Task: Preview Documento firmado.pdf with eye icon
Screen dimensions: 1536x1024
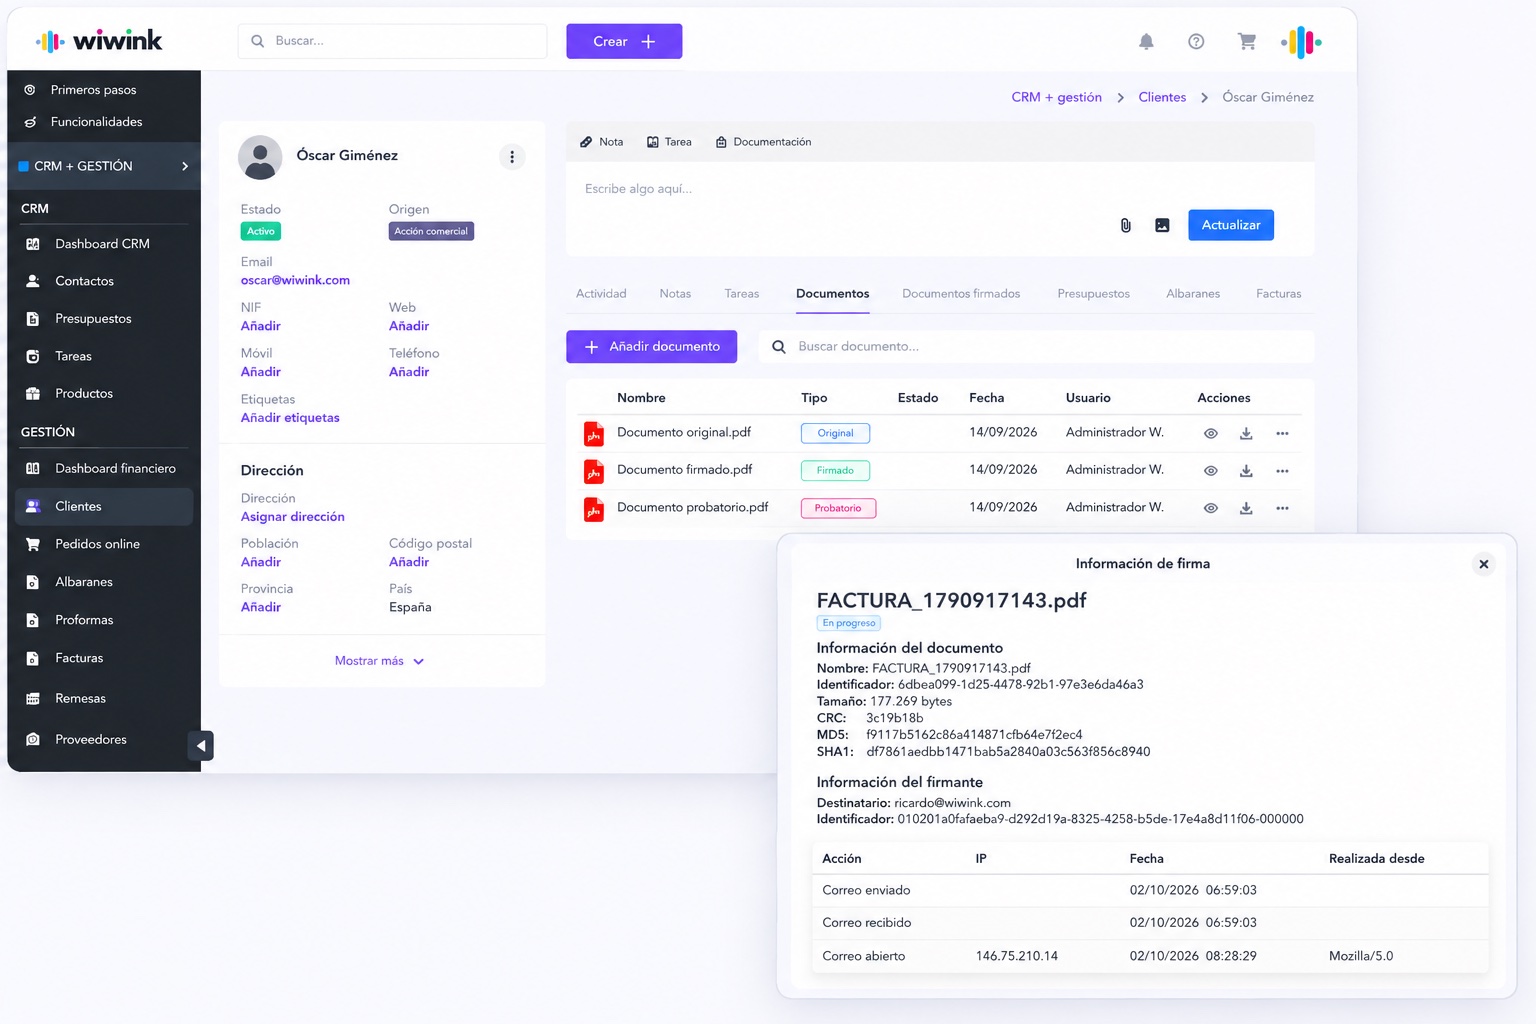Action: pos(1210,470)
